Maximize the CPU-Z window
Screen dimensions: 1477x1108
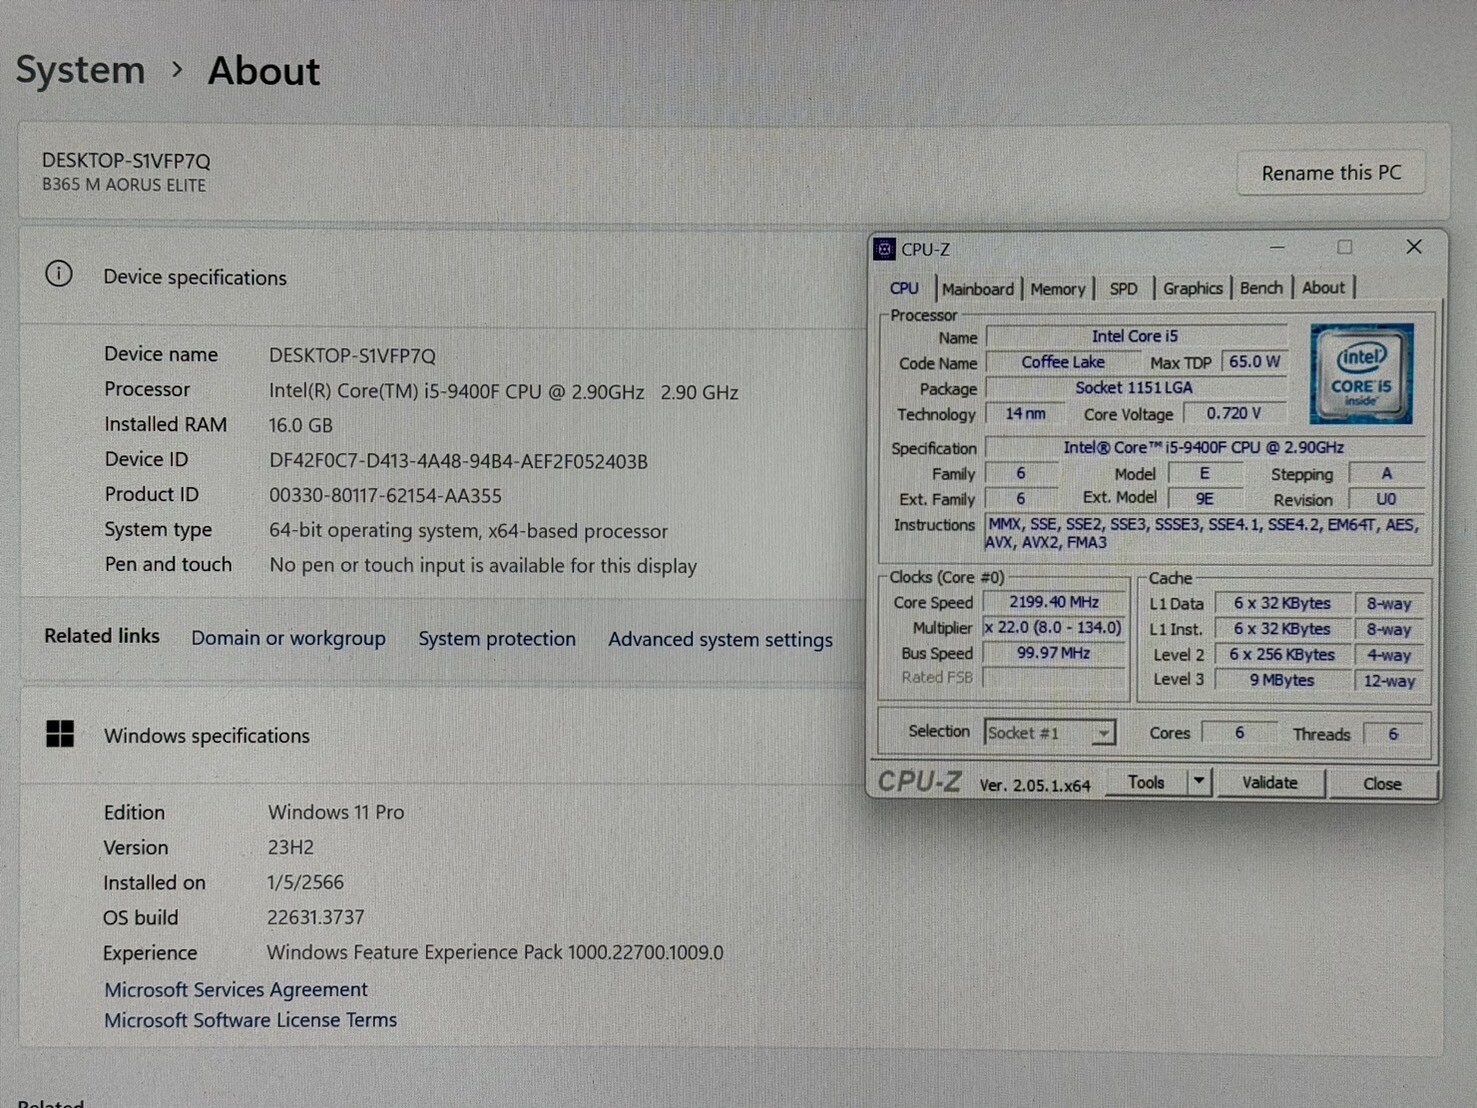click(1344, 247)
